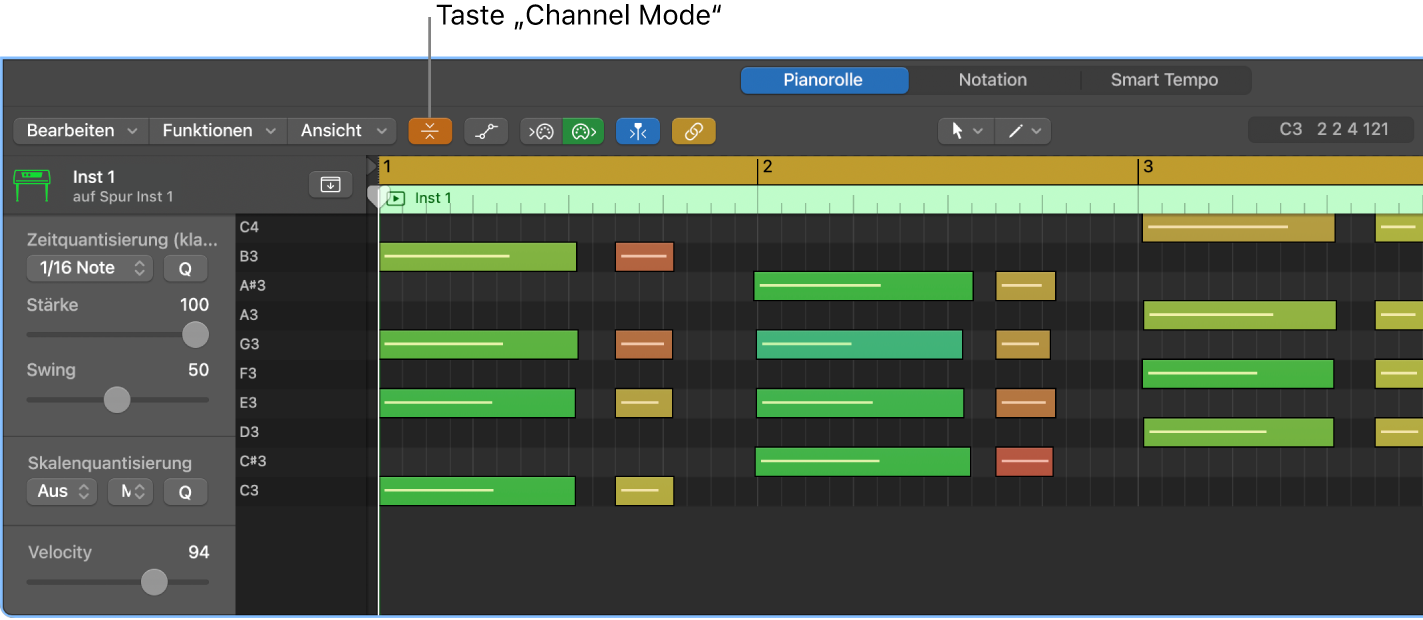The height and width of the screenshot is (620, 1423).
Task: Adjust the Swing slider
Action: [118, 400]
